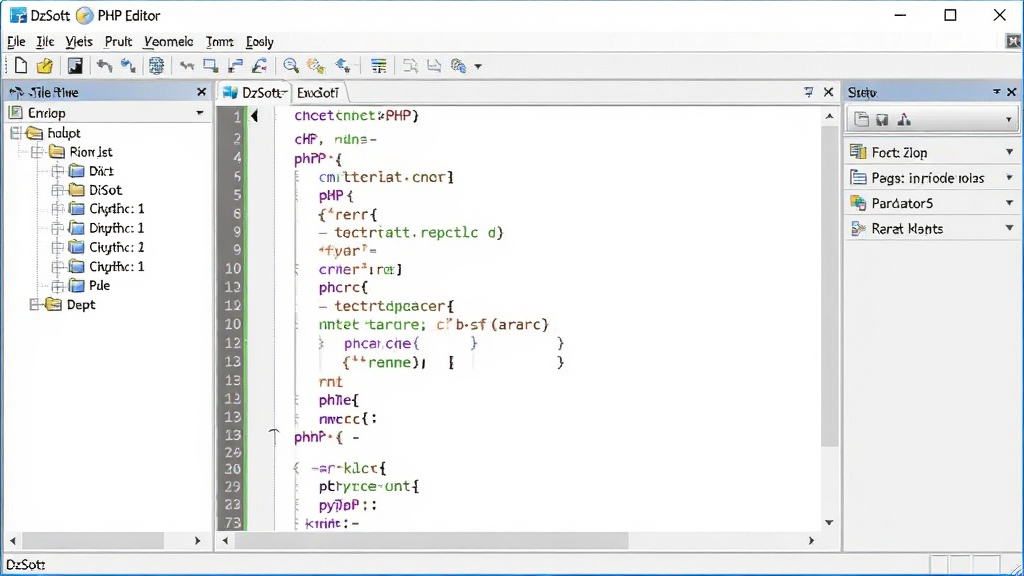Click the curved arrow icon before magnifier
The image size is (1024, 576).
coord(259,66)
